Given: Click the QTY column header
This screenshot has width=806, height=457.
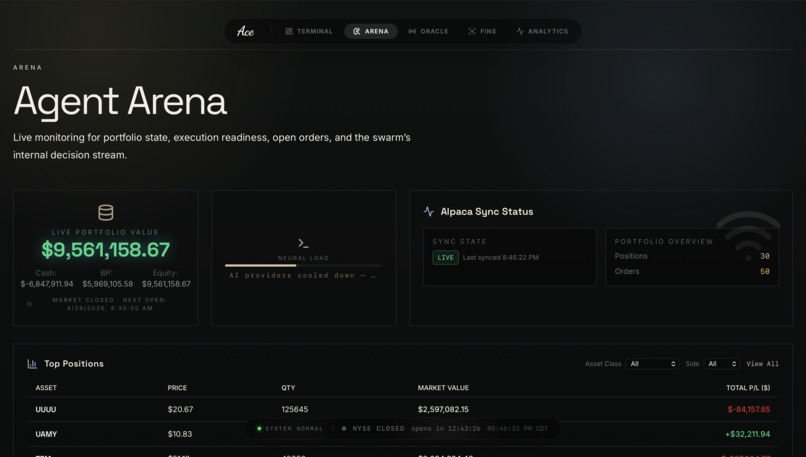Looking at the screenshot, I should pyautogui.click(x=288, y=388).
